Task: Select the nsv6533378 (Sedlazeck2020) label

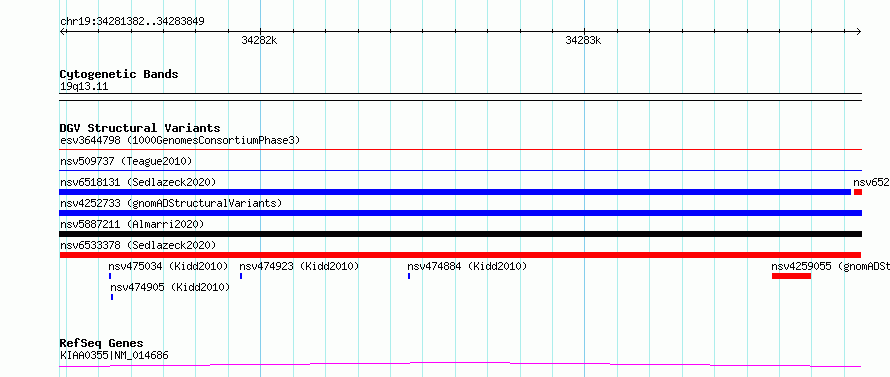Action: pyautogui.click(x=138, y=245)
